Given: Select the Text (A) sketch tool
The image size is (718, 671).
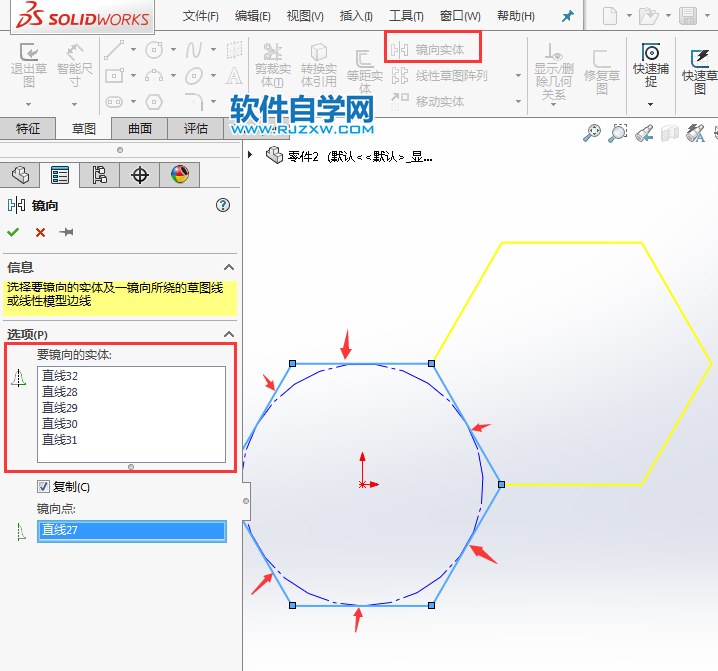Looking at the screenshot, I should pyautogui.click(x=234, y=76).
